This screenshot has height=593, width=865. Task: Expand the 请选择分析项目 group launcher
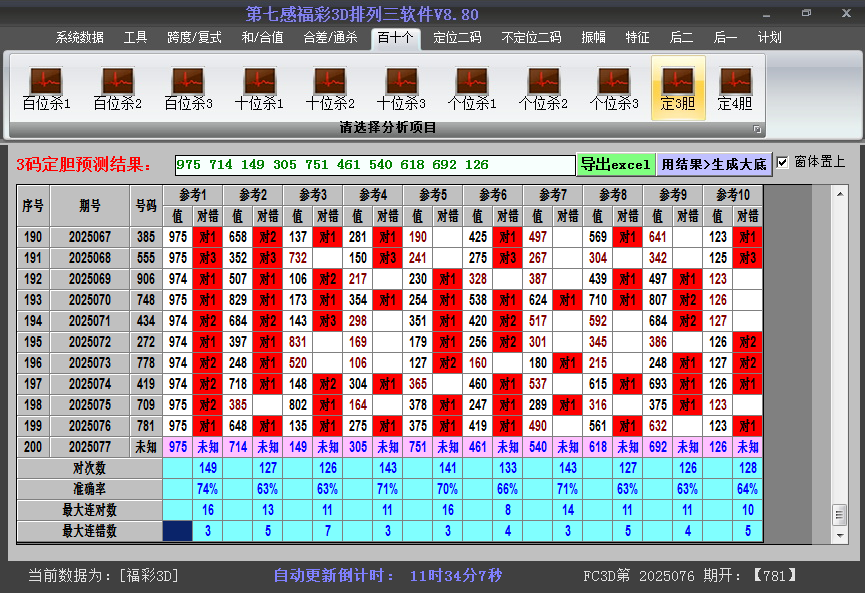(757, 129)
